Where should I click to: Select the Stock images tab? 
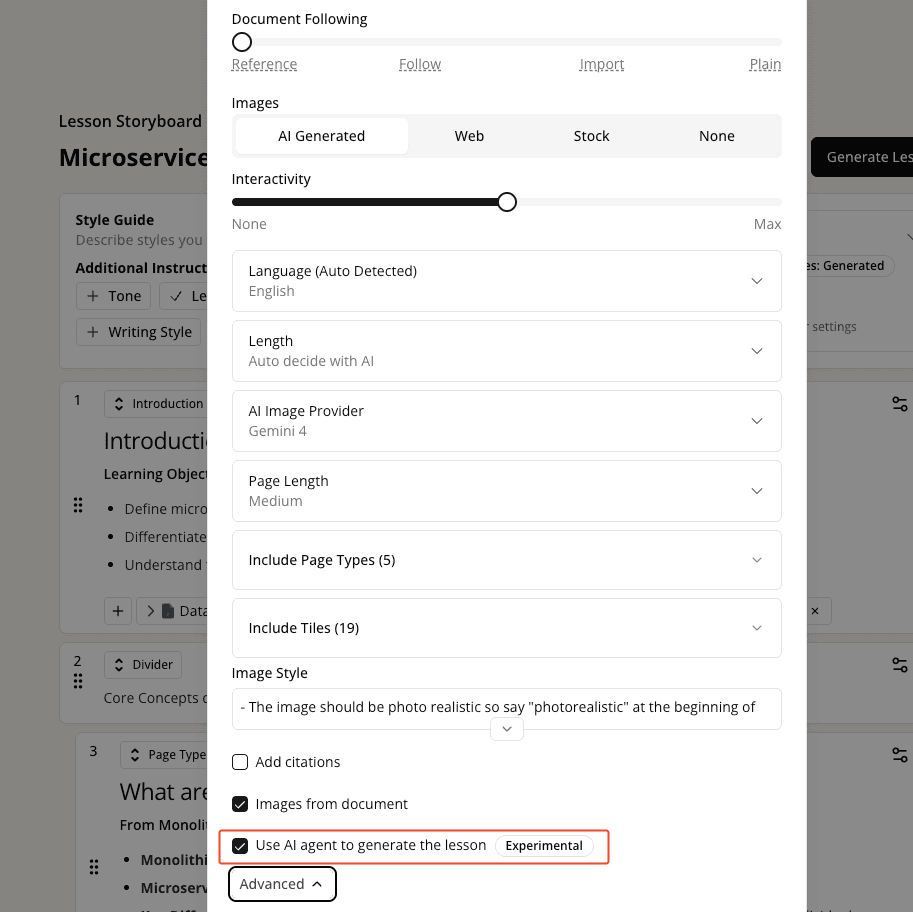click(591, 136)
